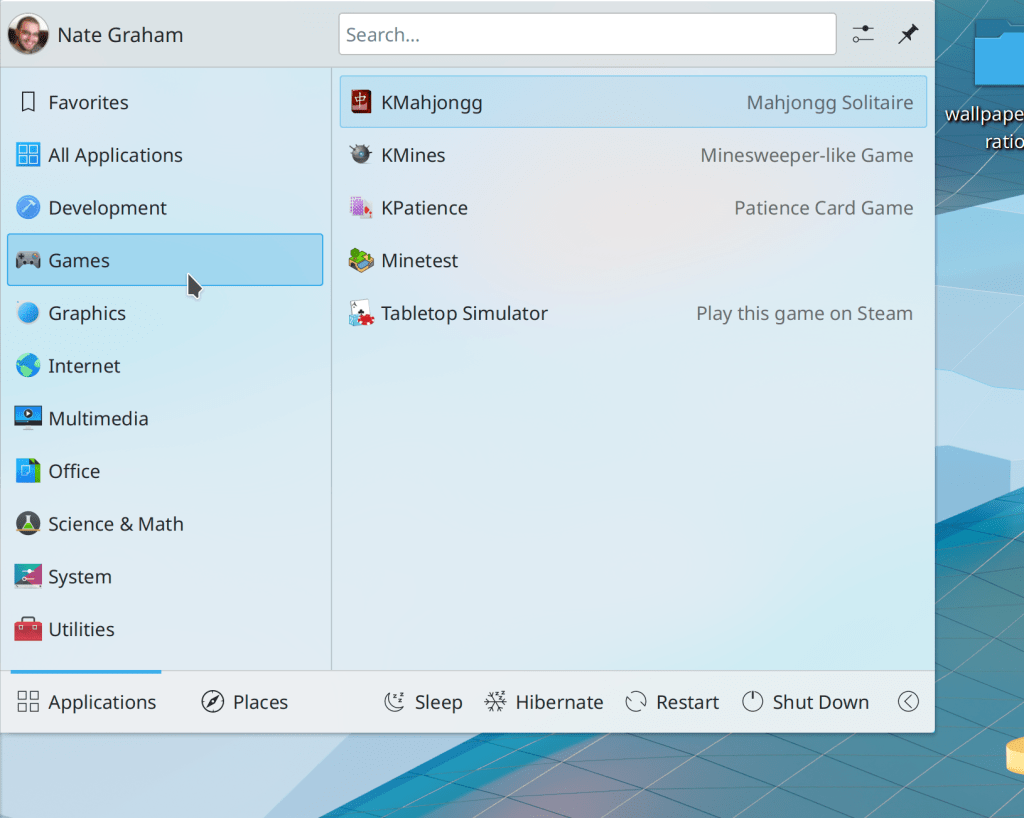Switch to the Applications tab
Screen dimensions: 1024x818
click(87, 702)
